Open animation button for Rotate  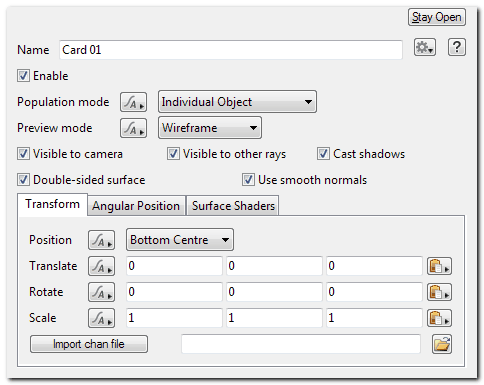coord(101,292)
